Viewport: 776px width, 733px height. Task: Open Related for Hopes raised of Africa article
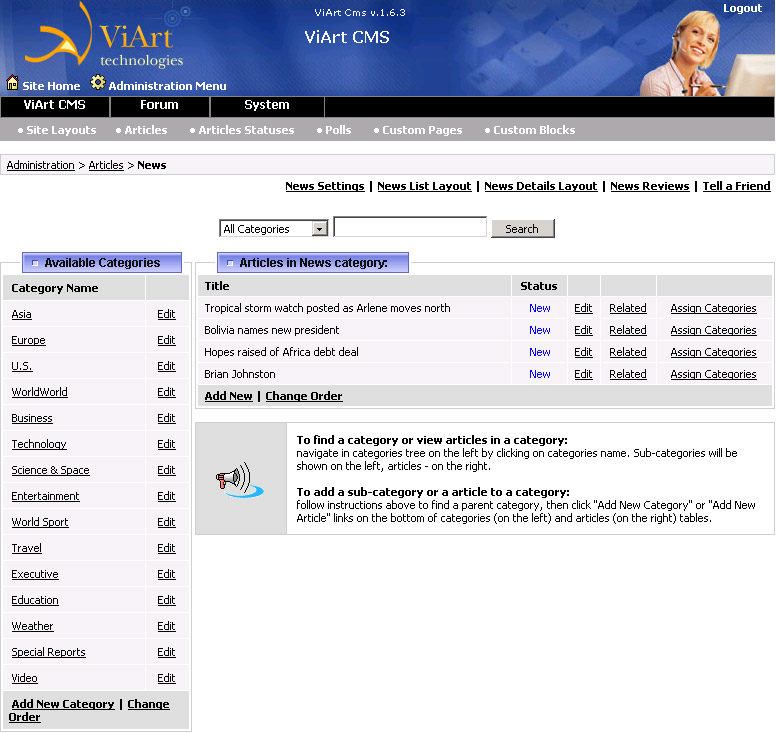[x=628, y=352]
